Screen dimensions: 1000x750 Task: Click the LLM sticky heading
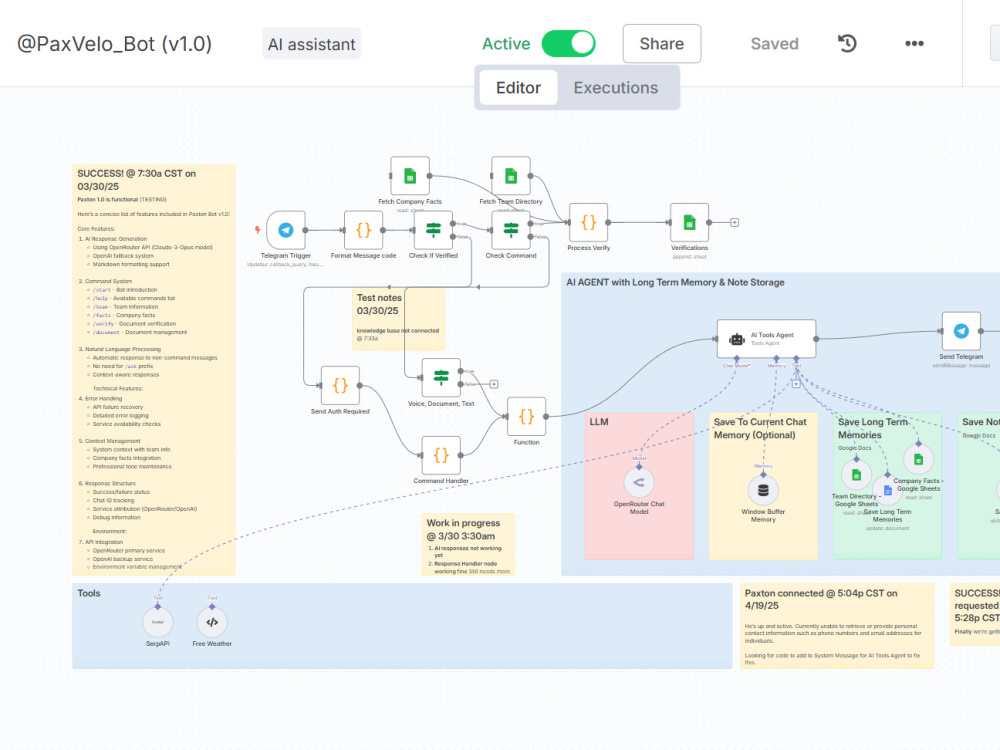(x=599, y=422)
